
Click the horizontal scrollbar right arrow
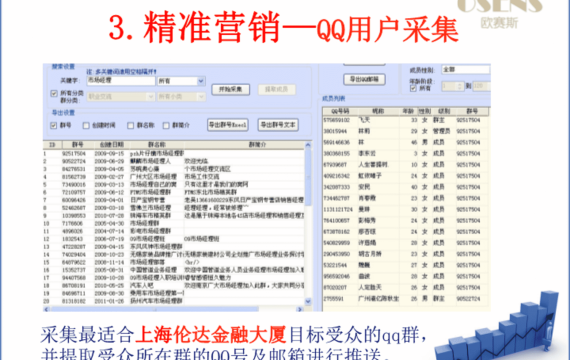pyautogui.click(x=300, y=309)
